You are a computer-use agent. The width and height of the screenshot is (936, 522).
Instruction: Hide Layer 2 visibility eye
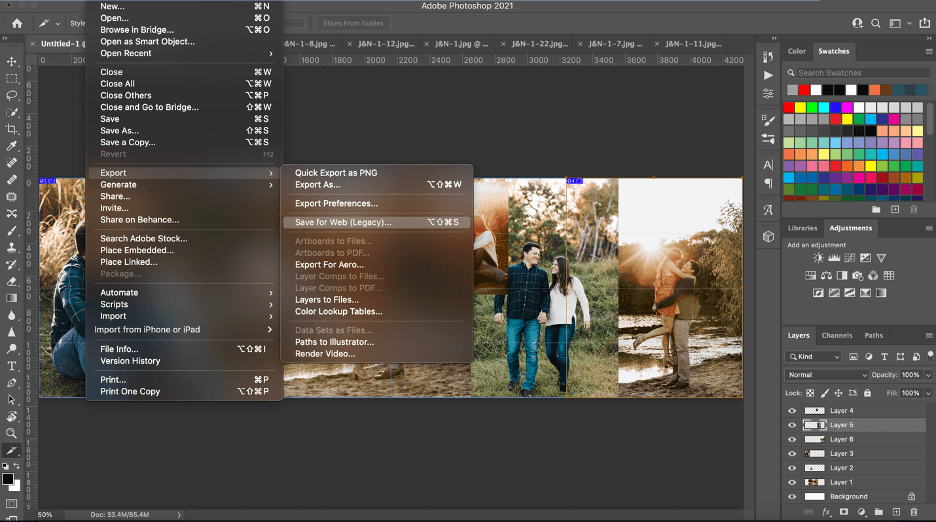[x=792, y=468]
